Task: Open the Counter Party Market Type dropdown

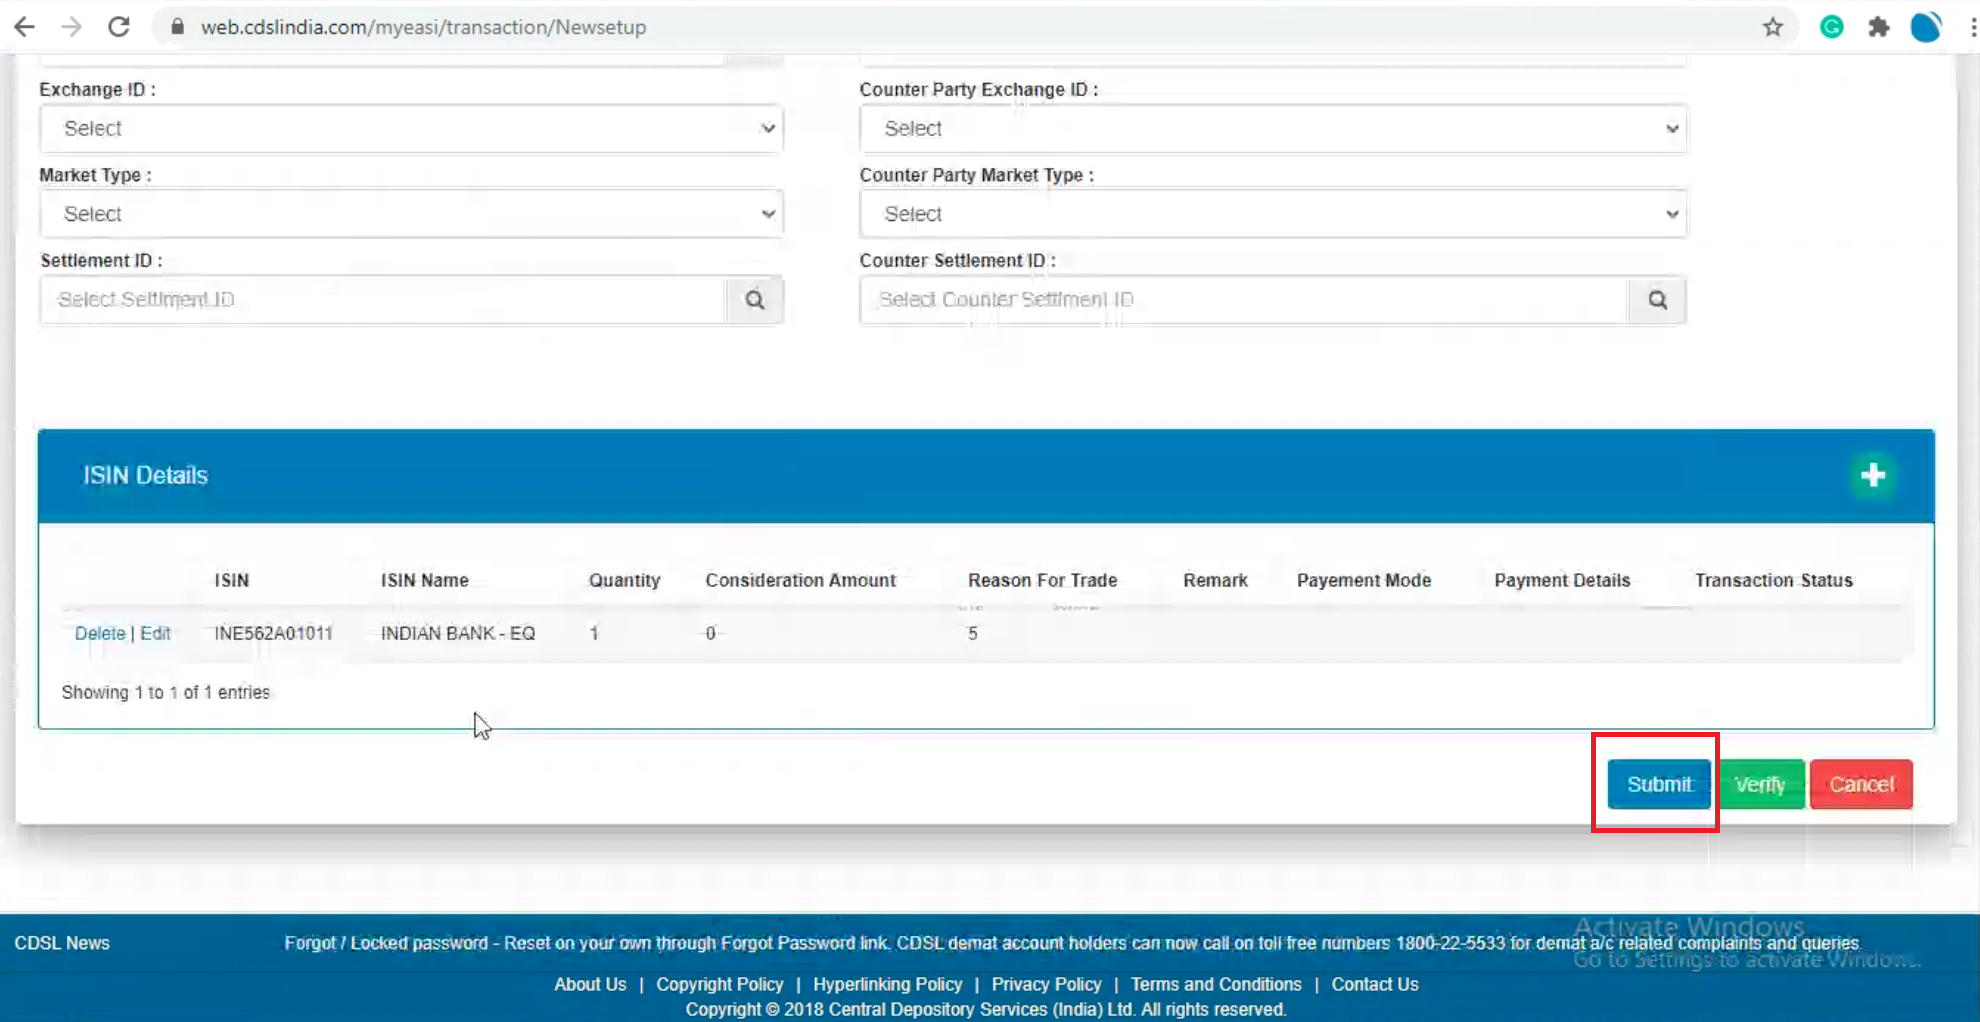Action: 1272,214
